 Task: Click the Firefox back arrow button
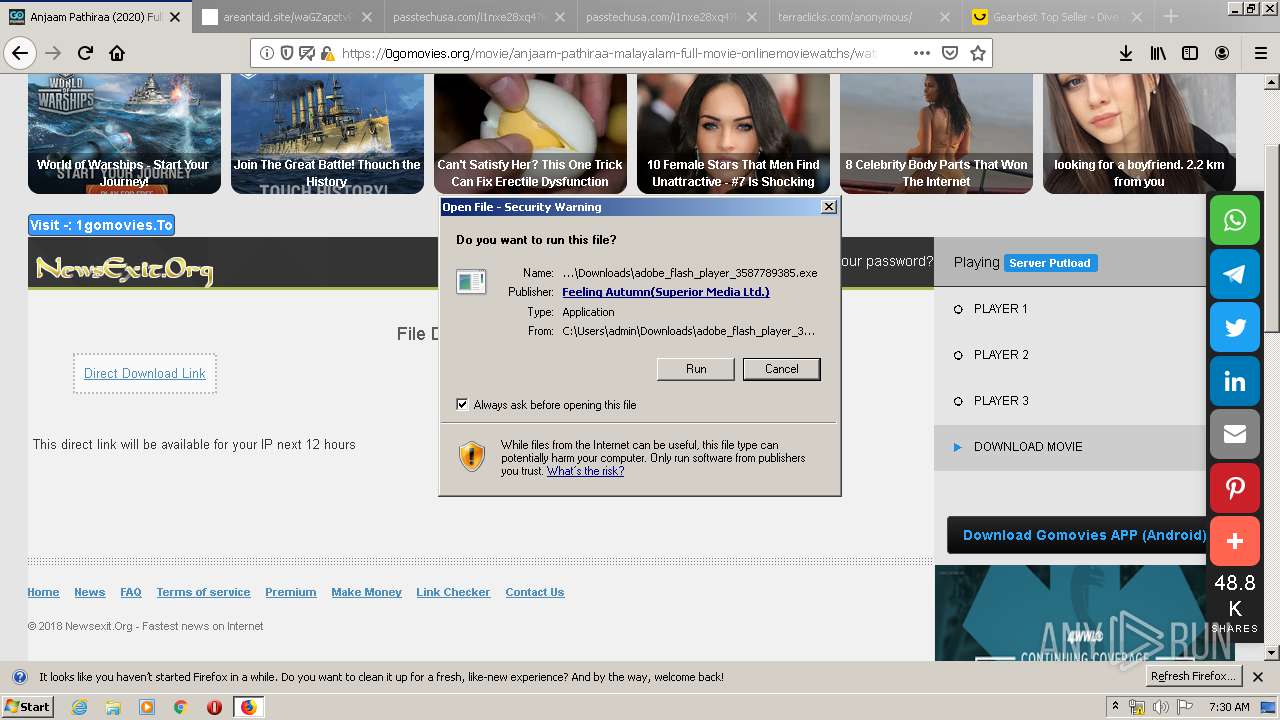pos(20,53)
